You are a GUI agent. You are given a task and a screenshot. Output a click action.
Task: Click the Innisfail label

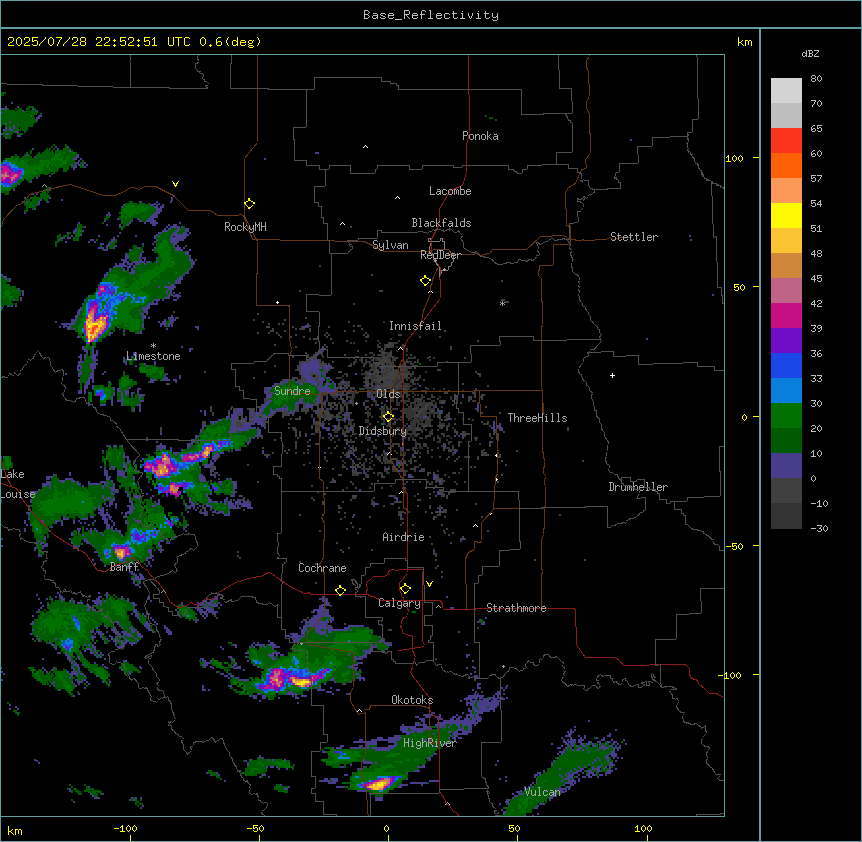click(x=415, y=326)
